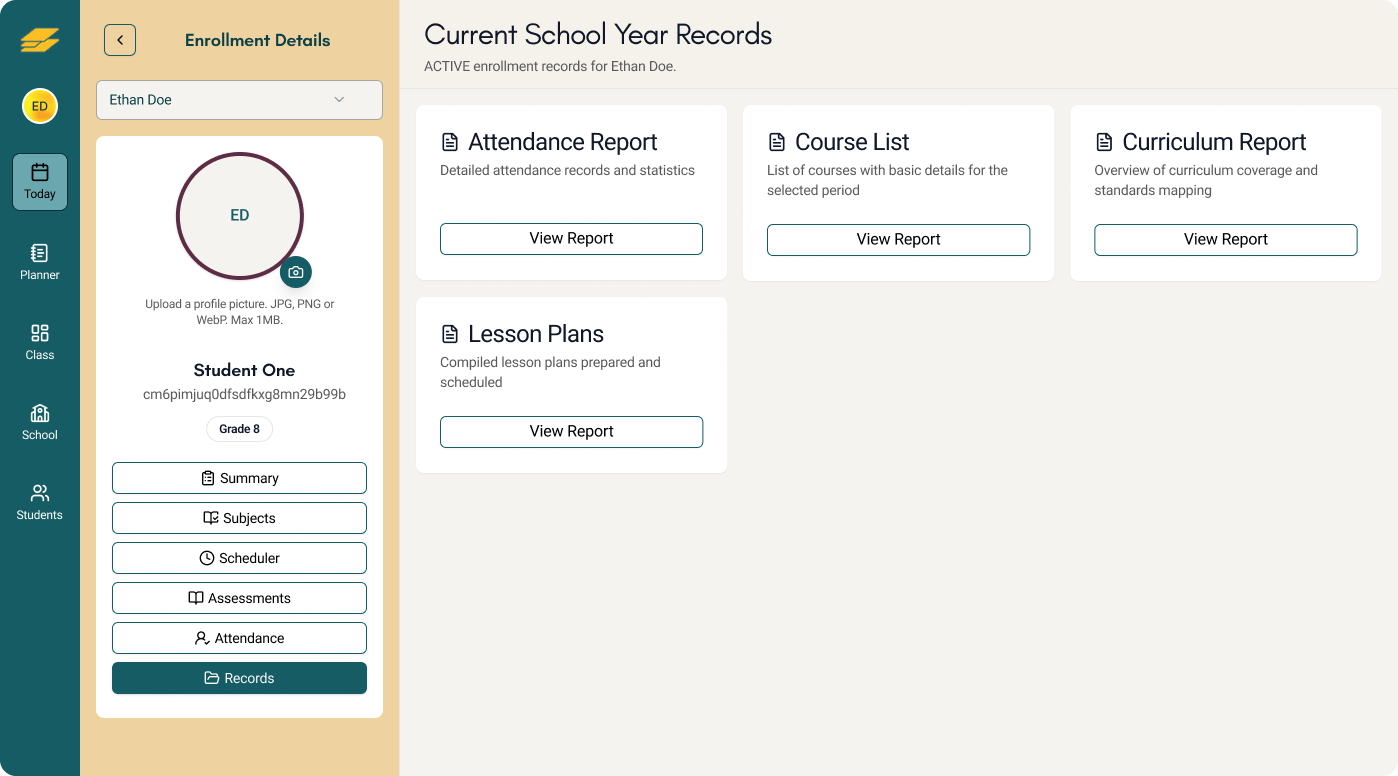
Task: Open the Ethan Doe student selector dropdown
Action: click(239, 100)
